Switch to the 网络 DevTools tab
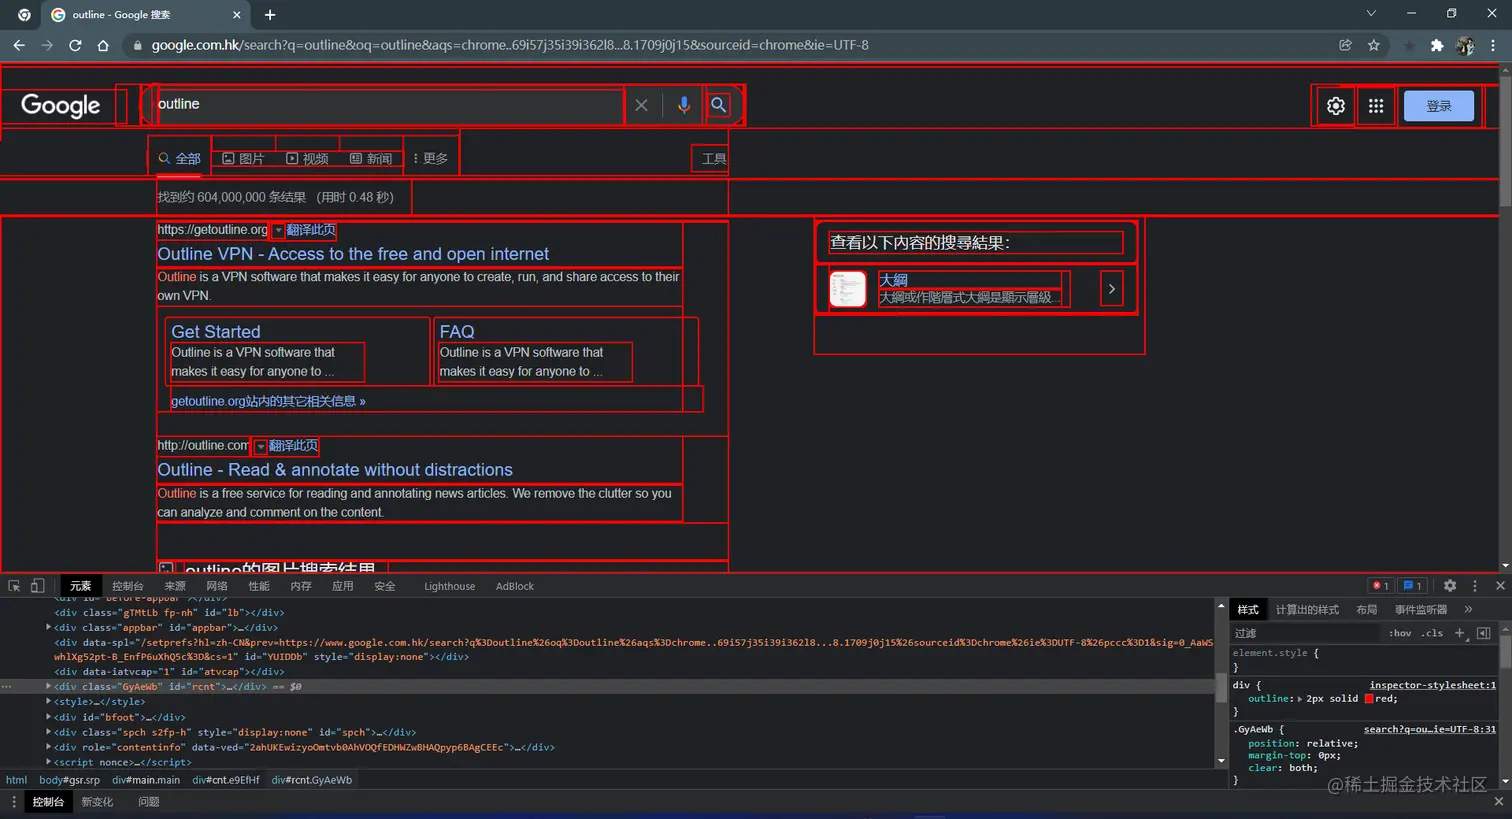Screen dimensions: 1512x819 pyautogui.click(x=217, y=586)
